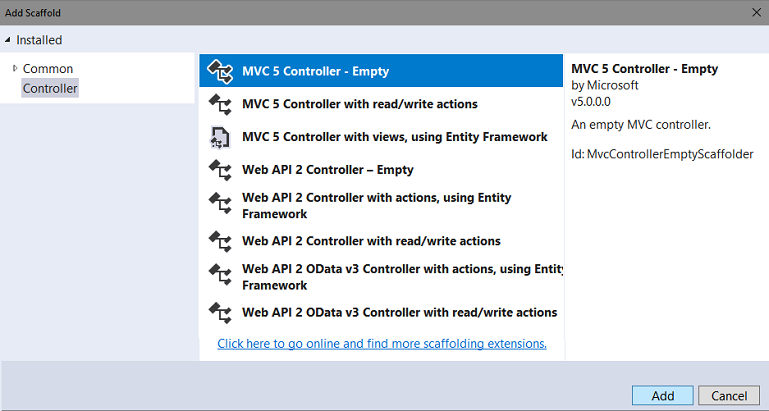Click the icon of Web API 2 Controller with actions, using Entity Framework
769x411 pixels.
(x=220, y=203)
